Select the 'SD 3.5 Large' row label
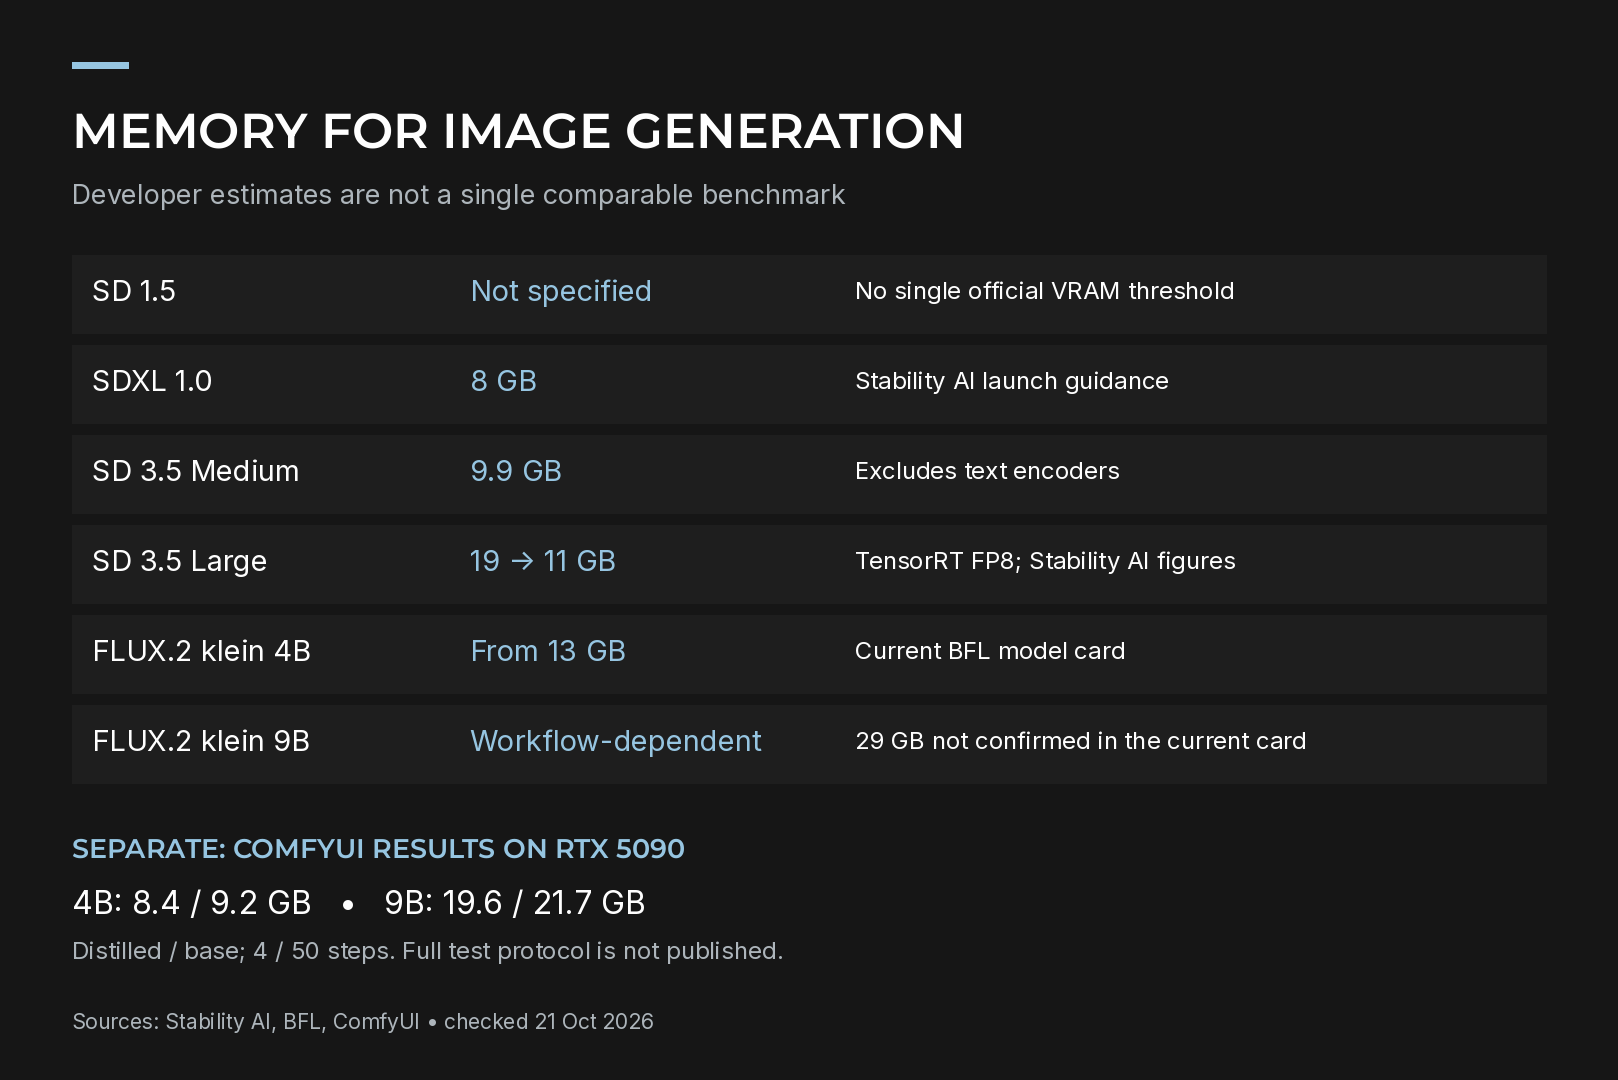This screenshot has height=1080, width=1618. pos(179,561)
